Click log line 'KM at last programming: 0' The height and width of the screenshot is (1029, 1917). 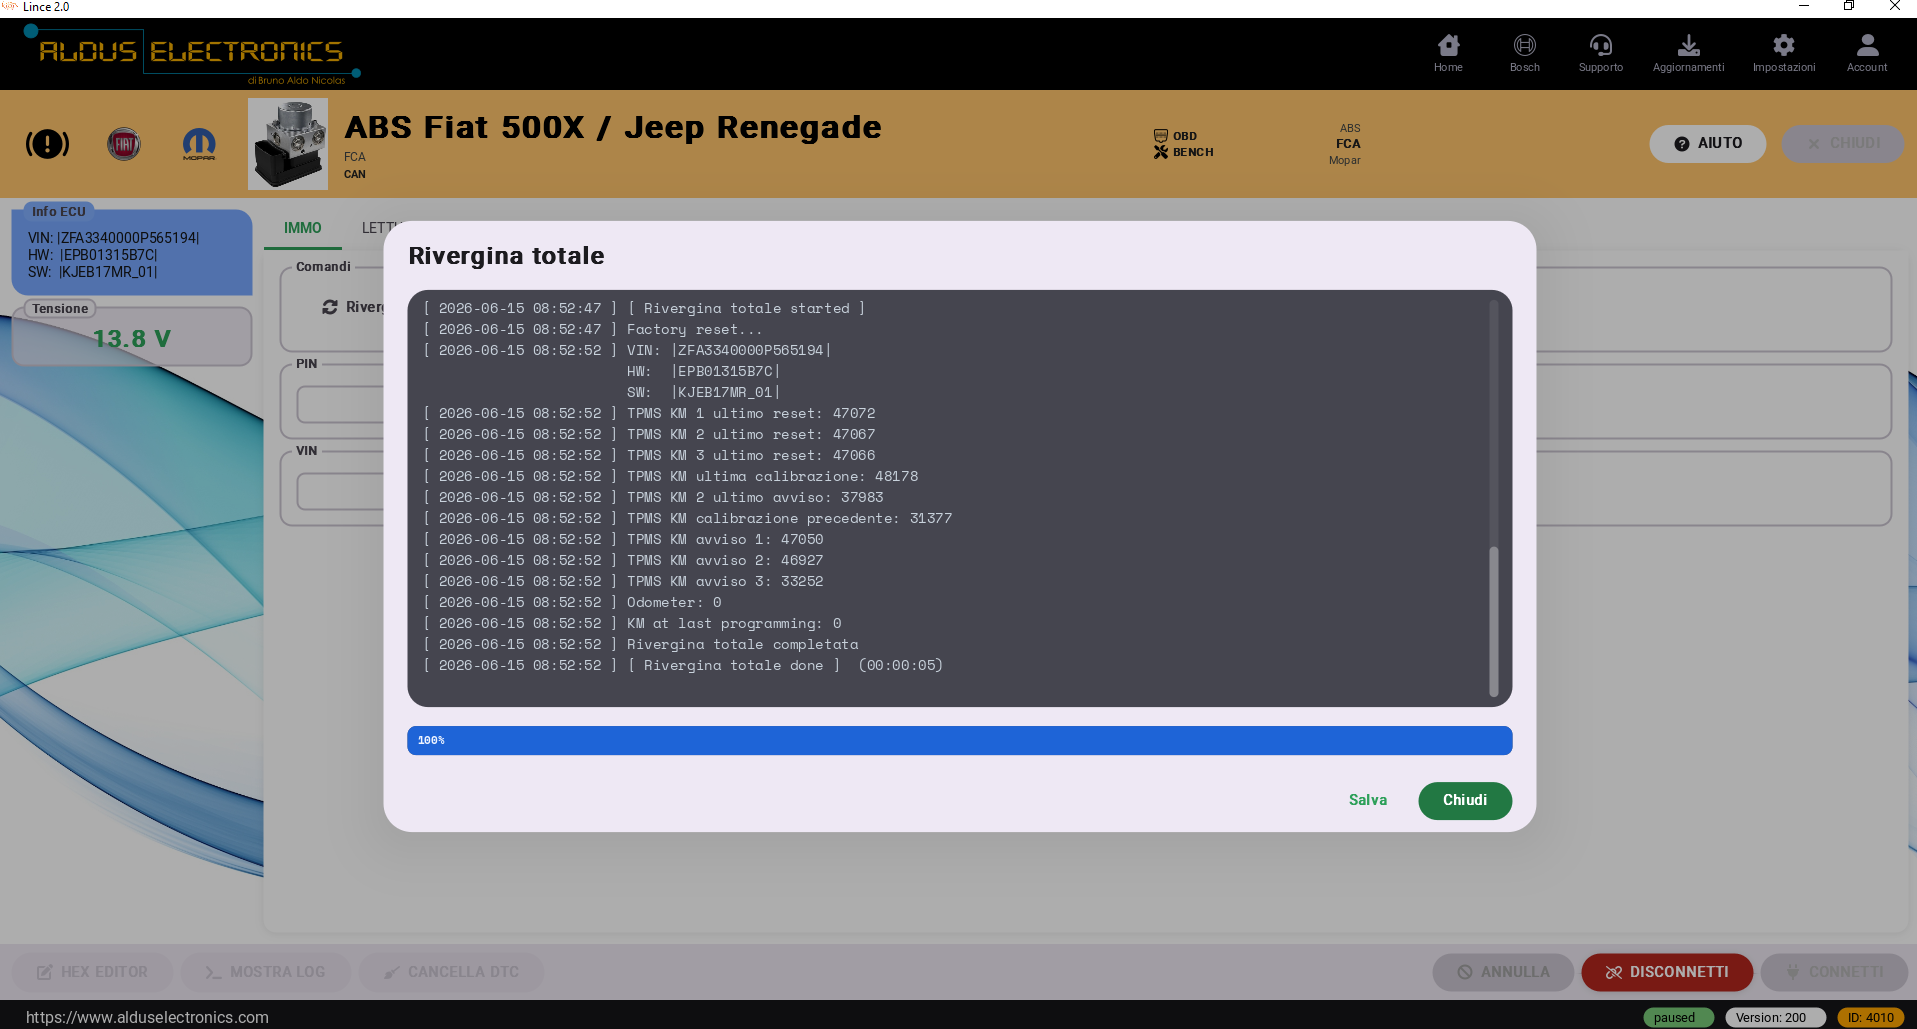(x=632, y=623)
